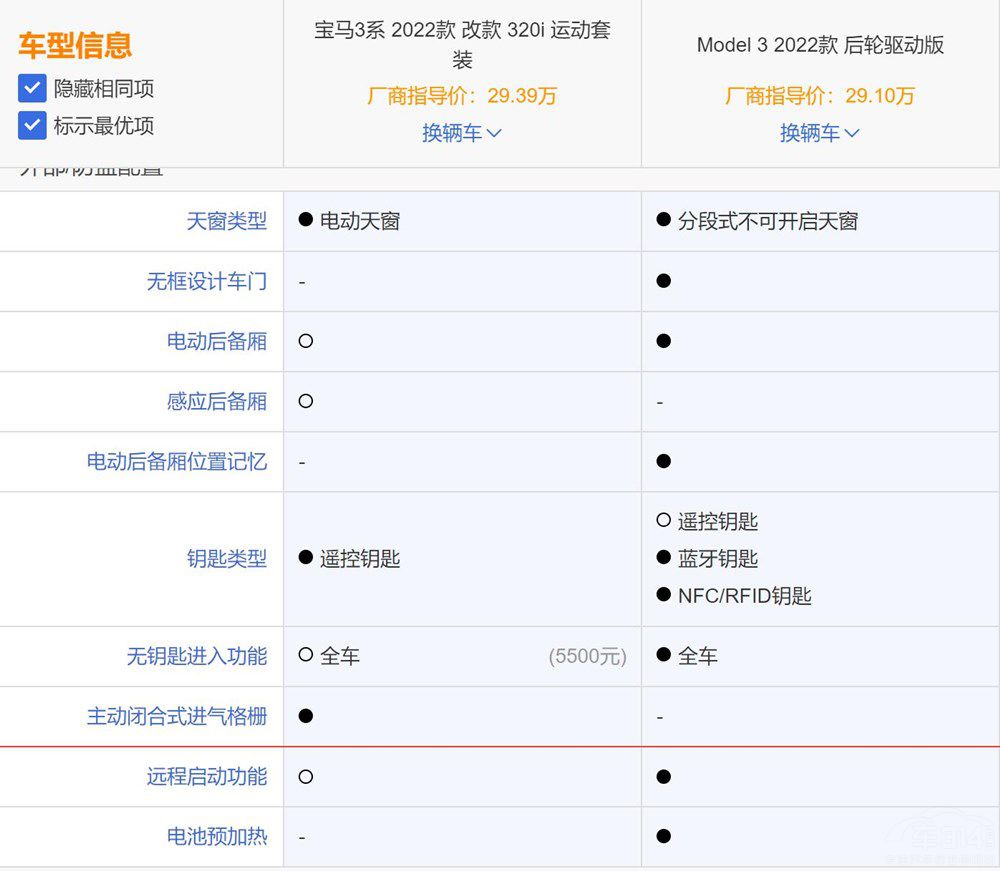1000x871 pixels.
Task: Uncheck the 标示最优项 checkbox
Action: (x=32, y=126)
